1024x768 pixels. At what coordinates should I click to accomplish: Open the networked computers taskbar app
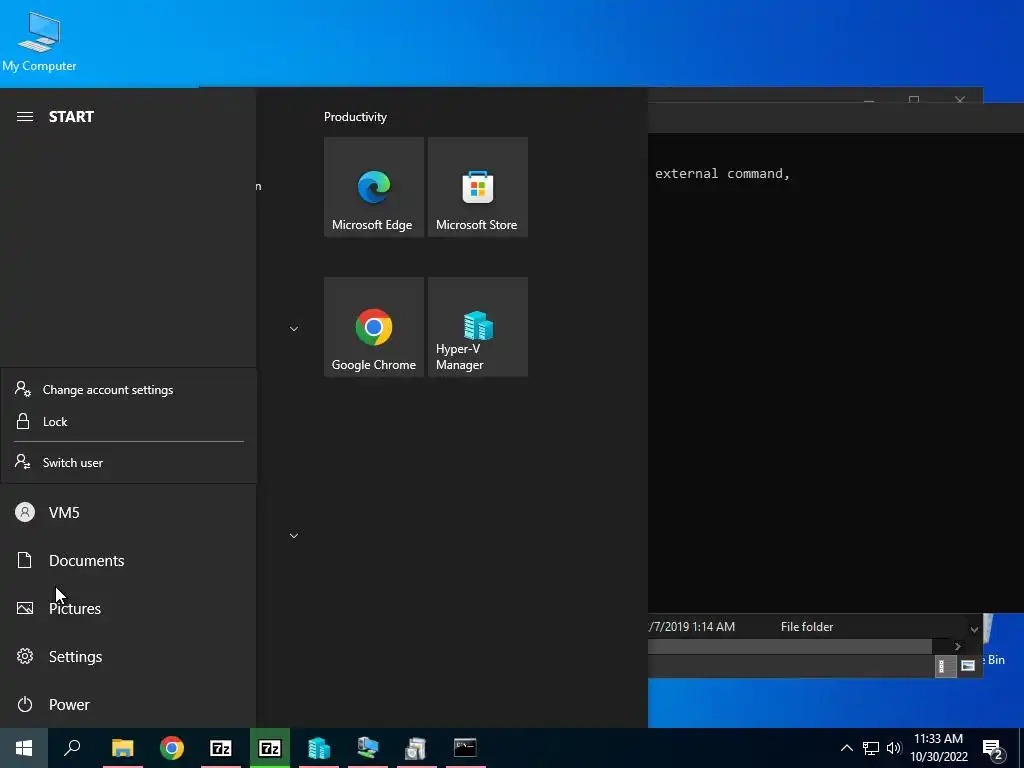point(368,748)
